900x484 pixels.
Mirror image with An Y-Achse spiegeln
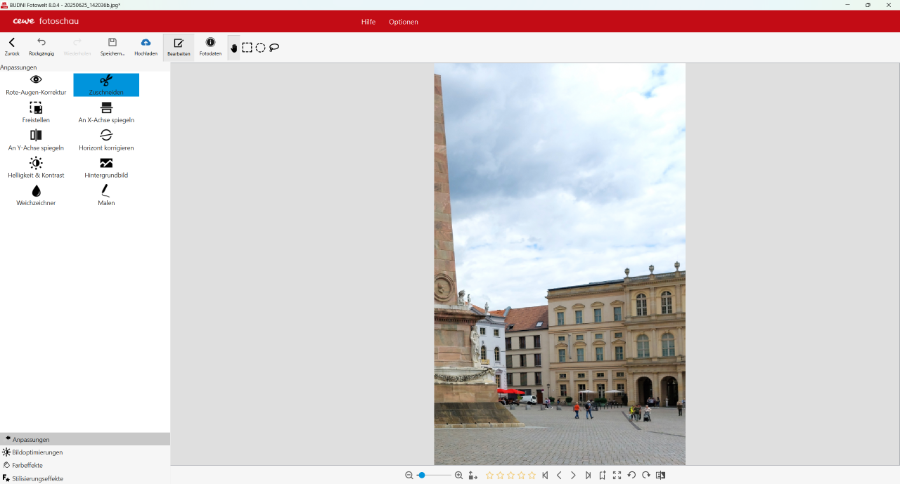(x=36, y=140)
